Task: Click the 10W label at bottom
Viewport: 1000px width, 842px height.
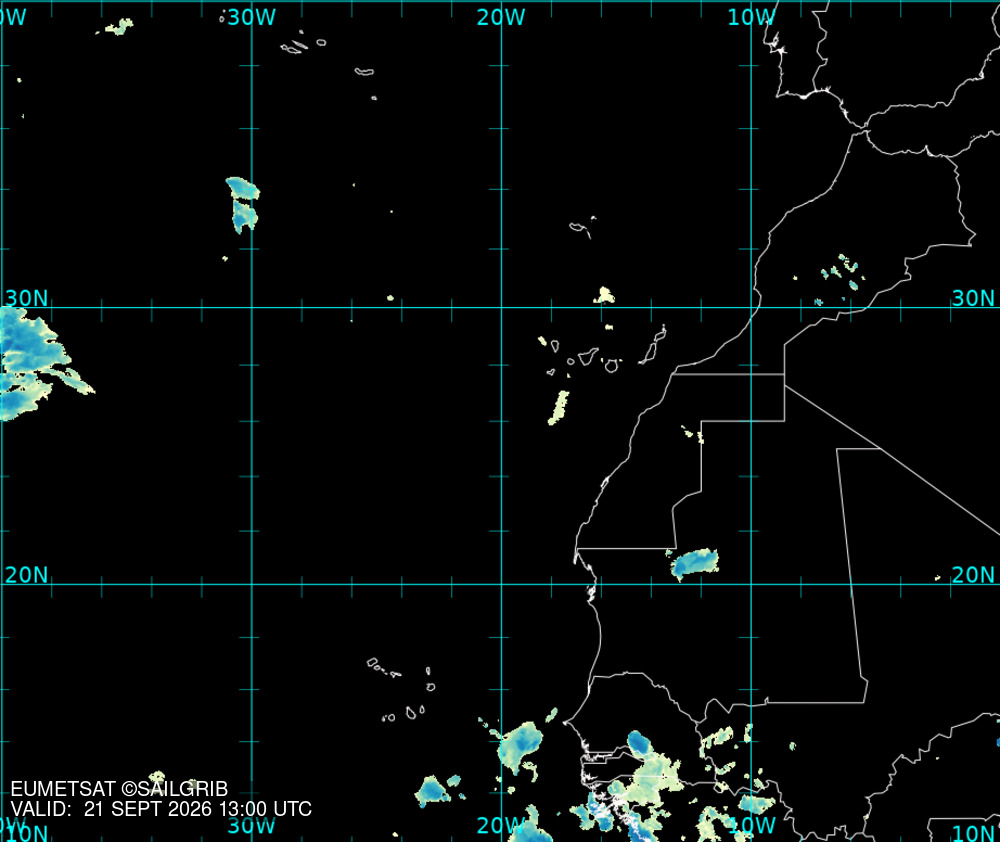Action: click(751, 825)
